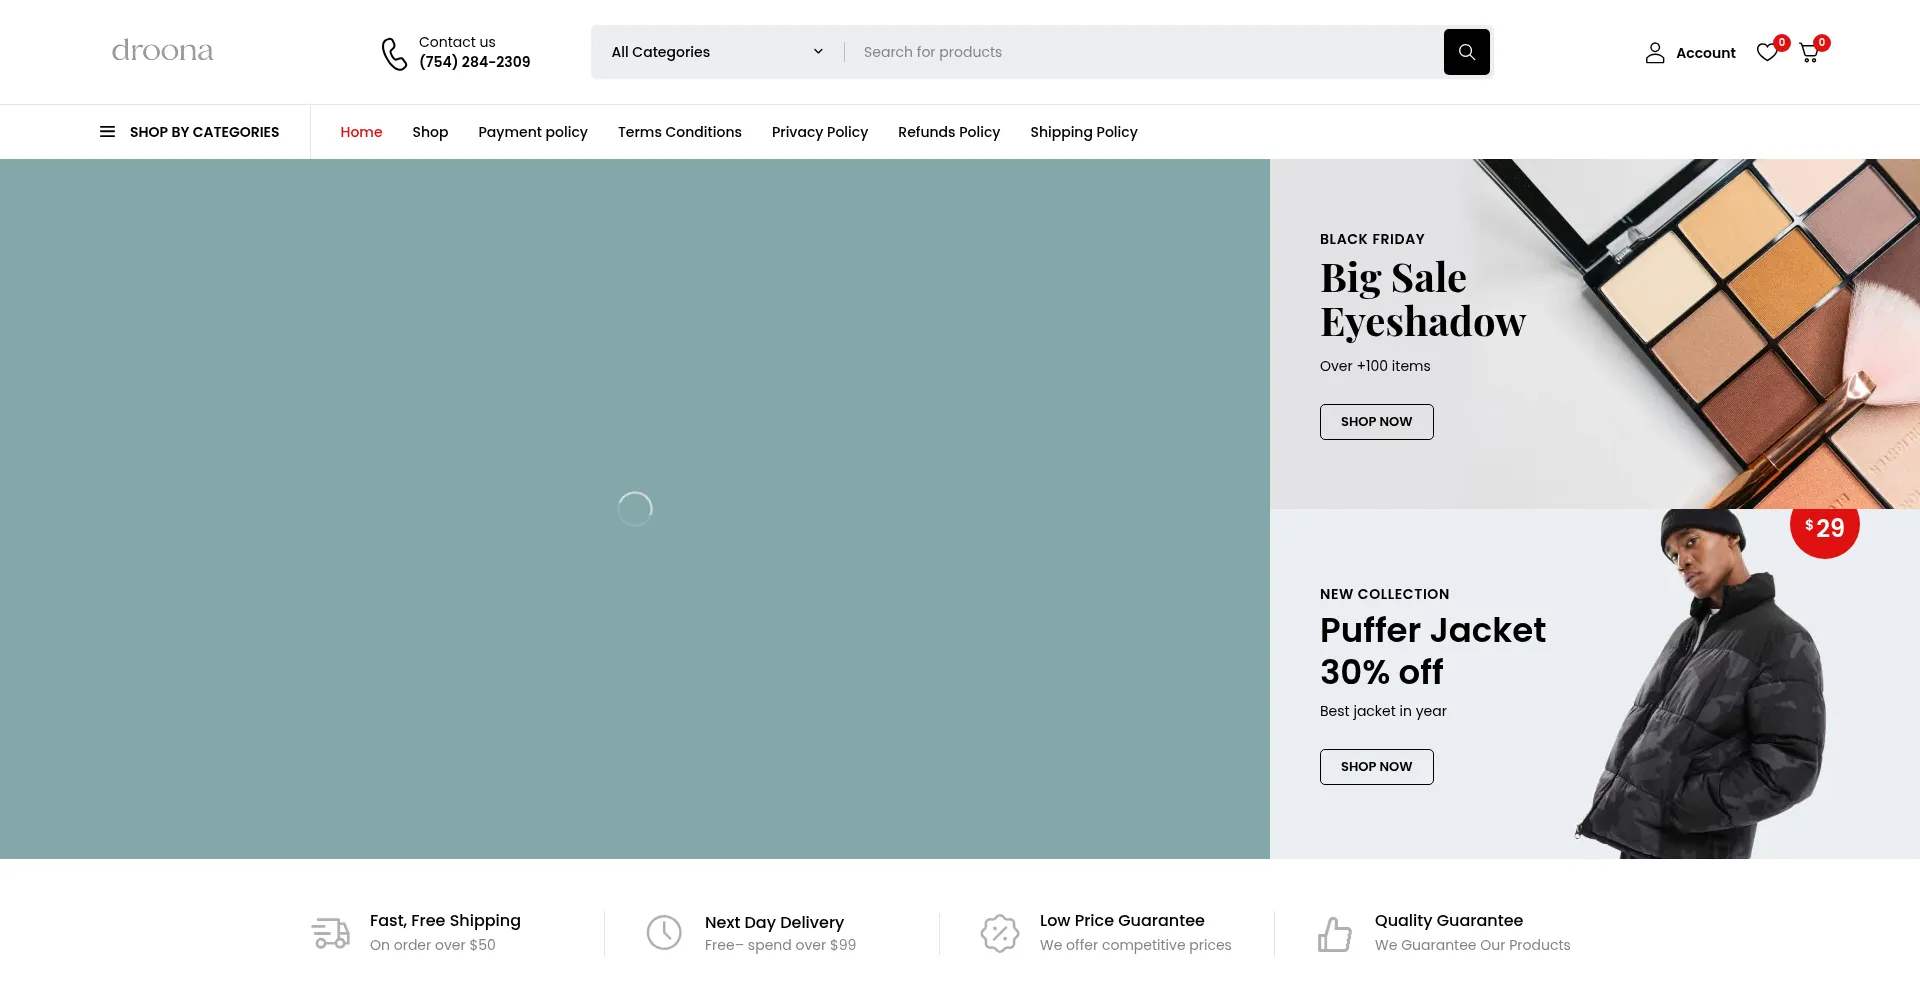
Task: Click the $29 price badge
Action: click(1824, 528)
